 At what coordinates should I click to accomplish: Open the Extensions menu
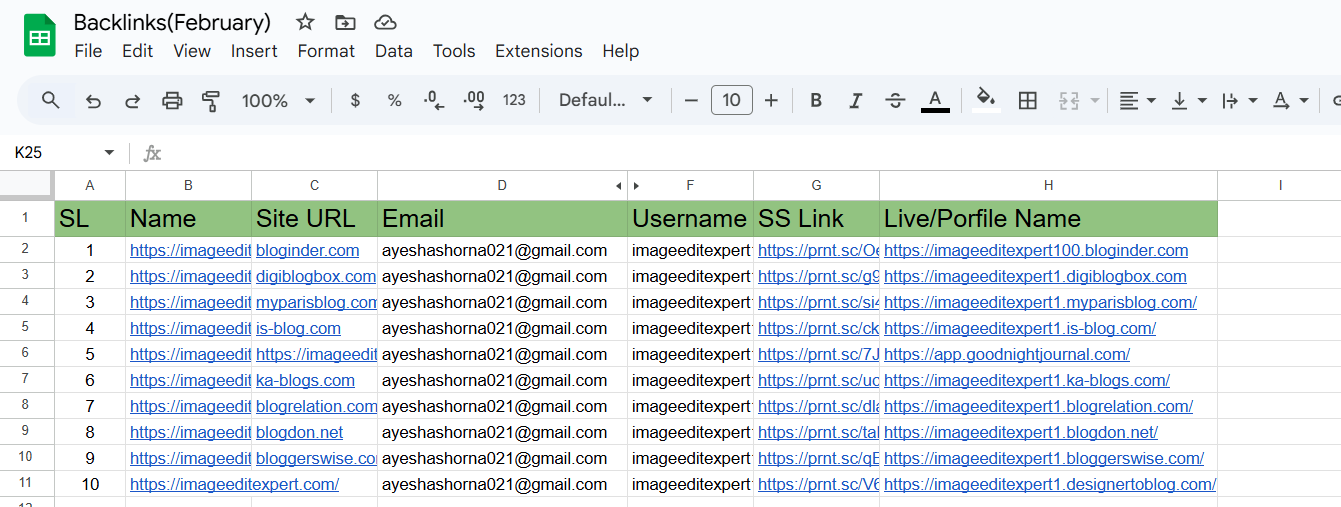click(538, 51)
